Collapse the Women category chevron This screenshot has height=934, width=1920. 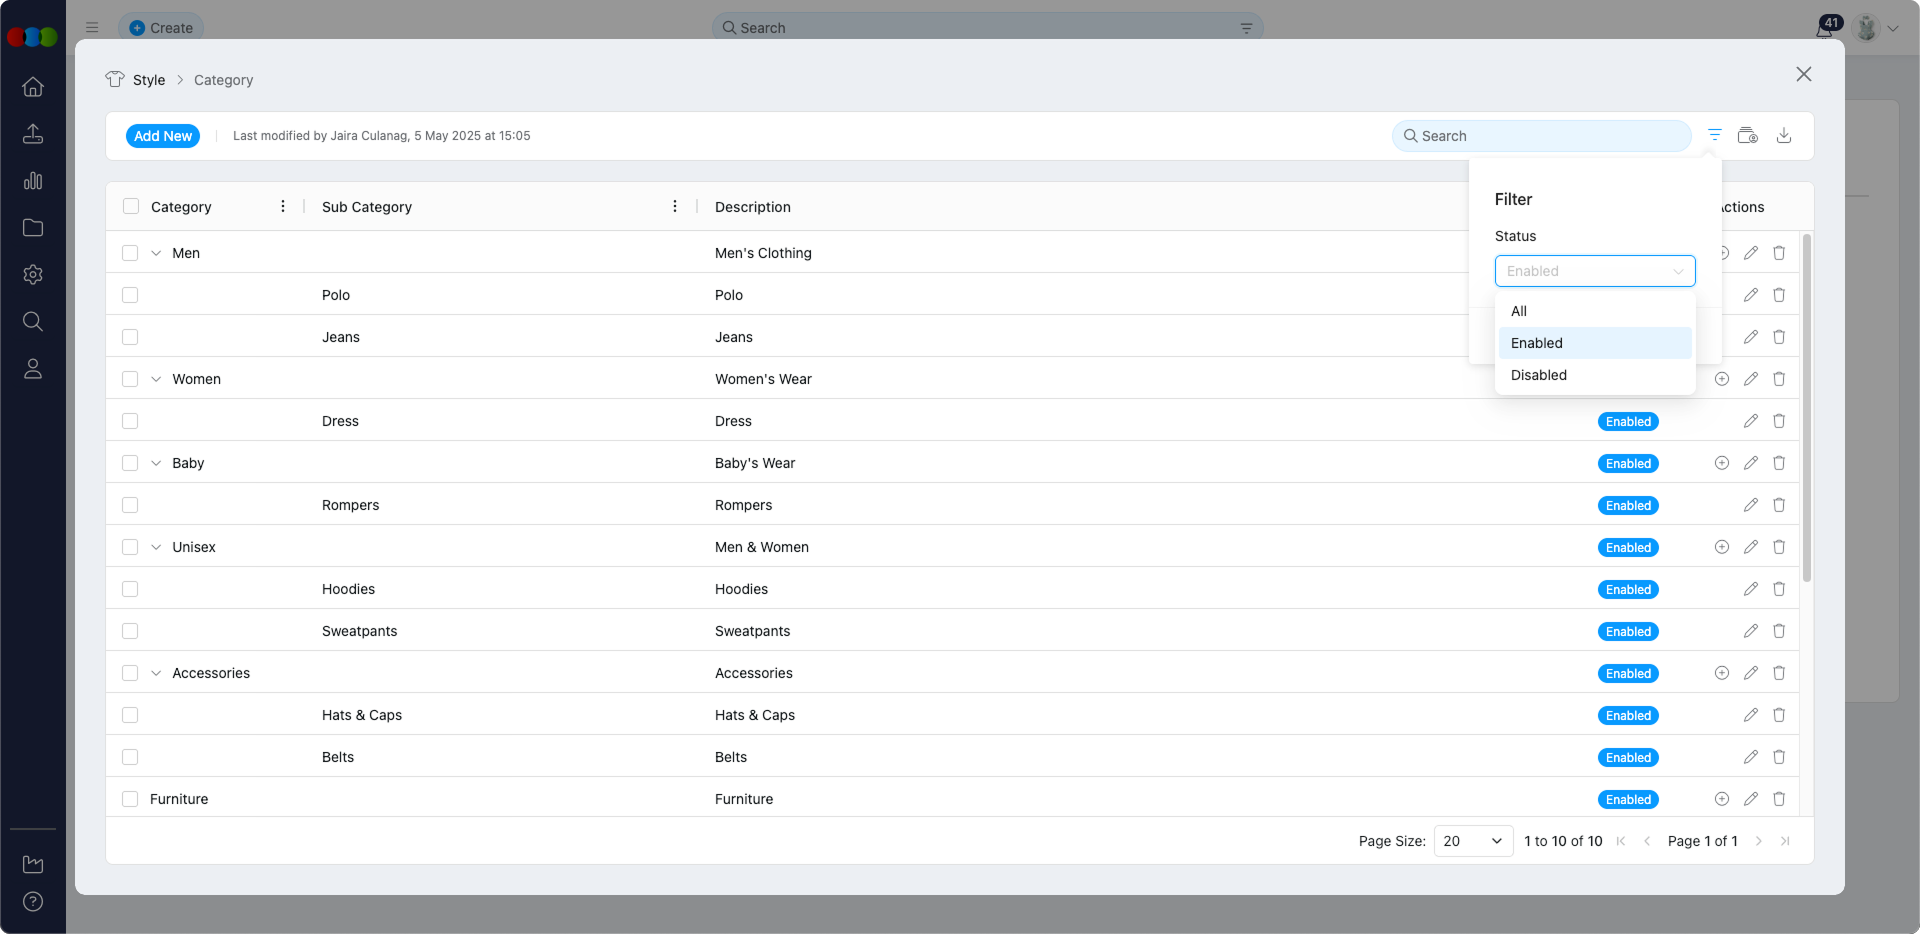[x=156, y=379]
